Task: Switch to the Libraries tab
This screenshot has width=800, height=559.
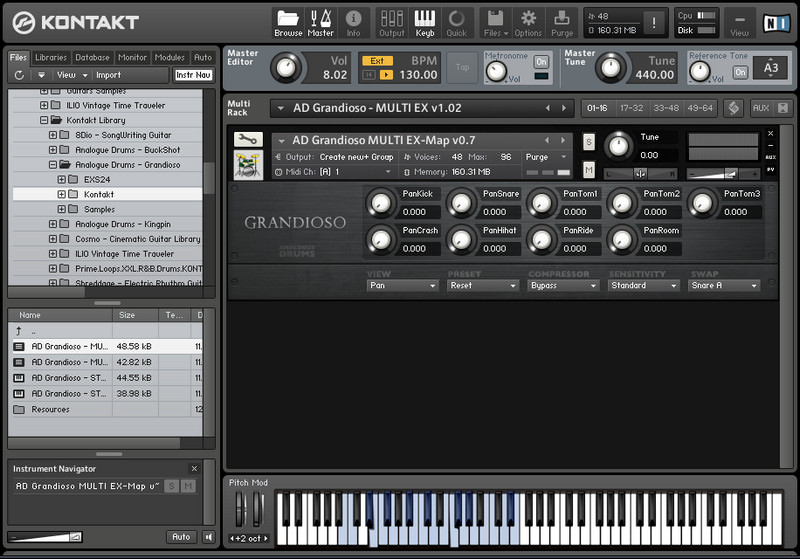Action: click(51, 57)
